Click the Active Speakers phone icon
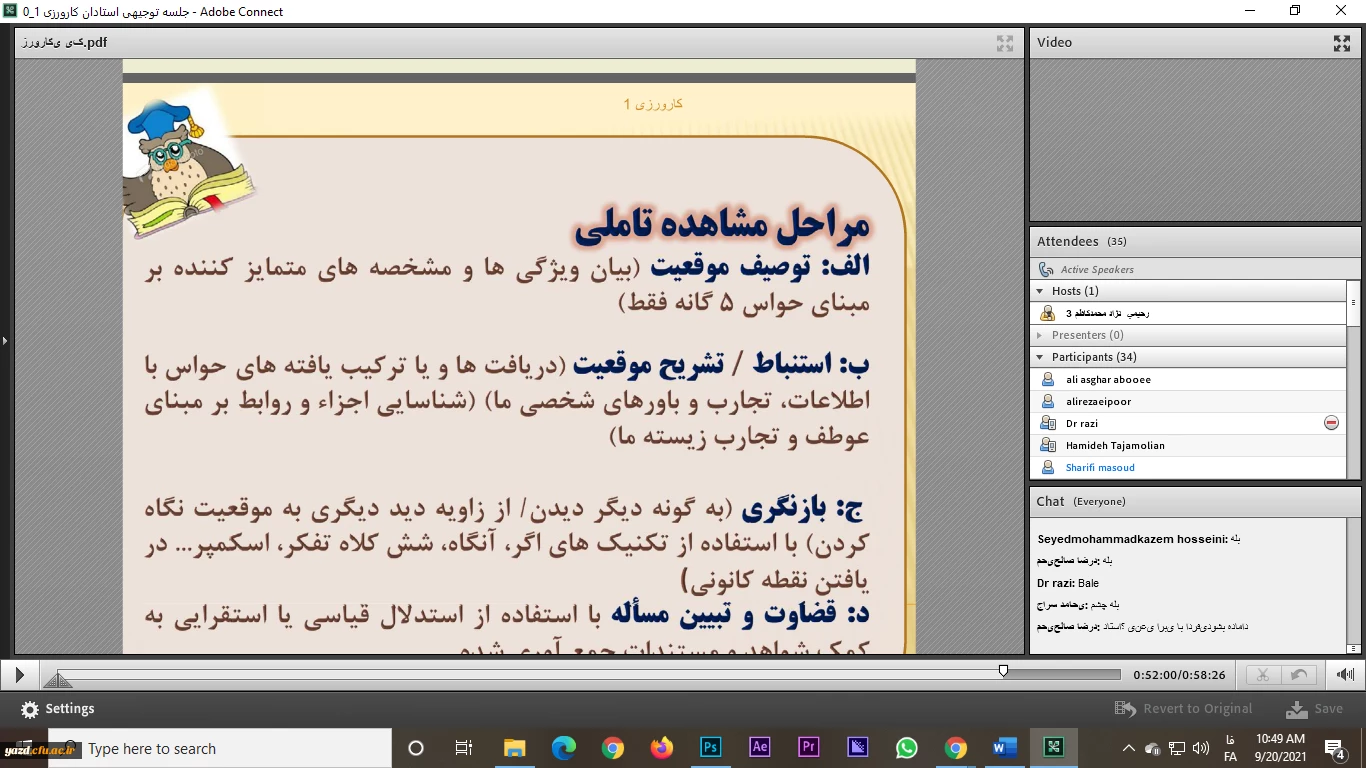Image resolution: width=1366 pixels, height=768 pixels. (1046, 269)
